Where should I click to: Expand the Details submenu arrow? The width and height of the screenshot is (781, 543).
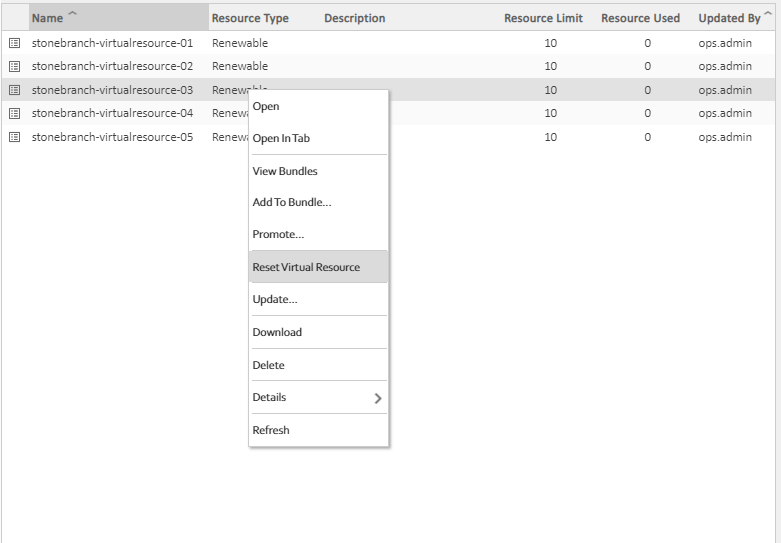pyautogui.click(x=377, y=398)
